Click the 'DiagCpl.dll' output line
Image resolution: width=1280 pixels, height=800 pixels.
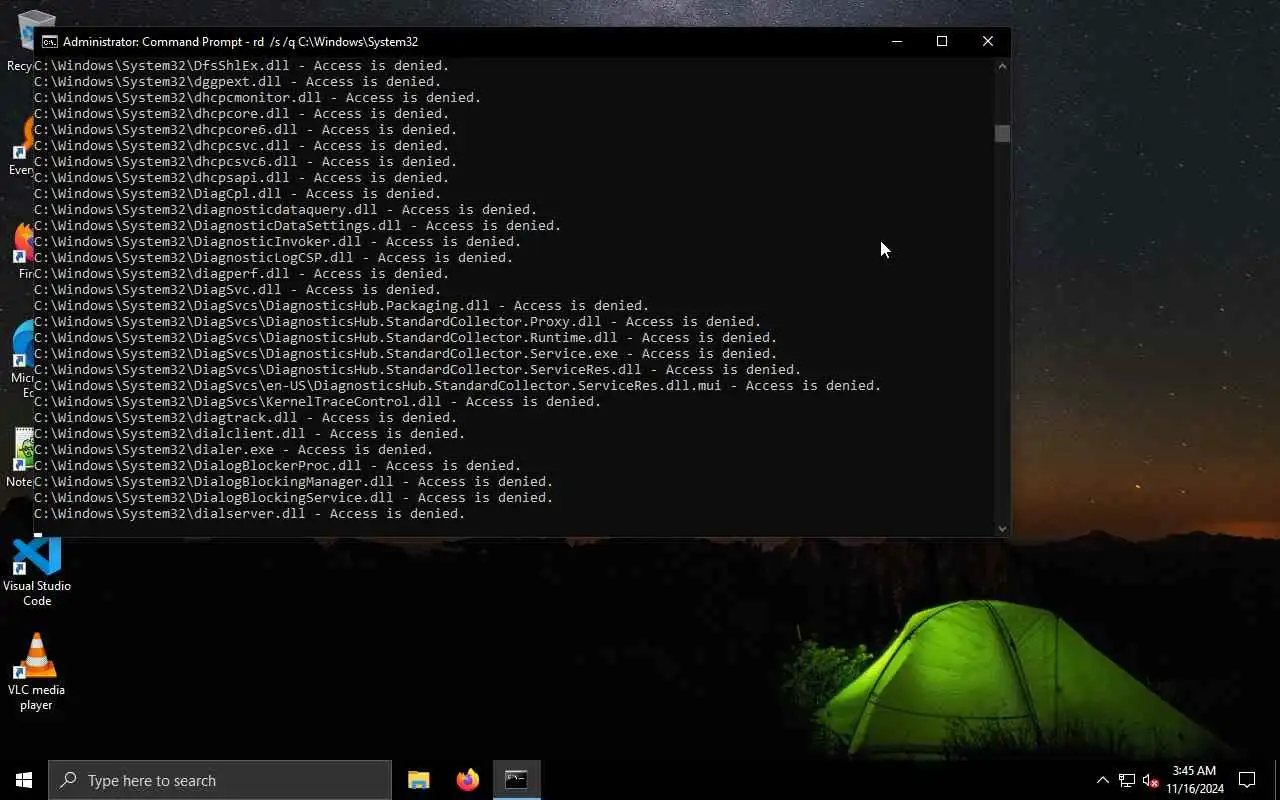(x=237, y=193)
